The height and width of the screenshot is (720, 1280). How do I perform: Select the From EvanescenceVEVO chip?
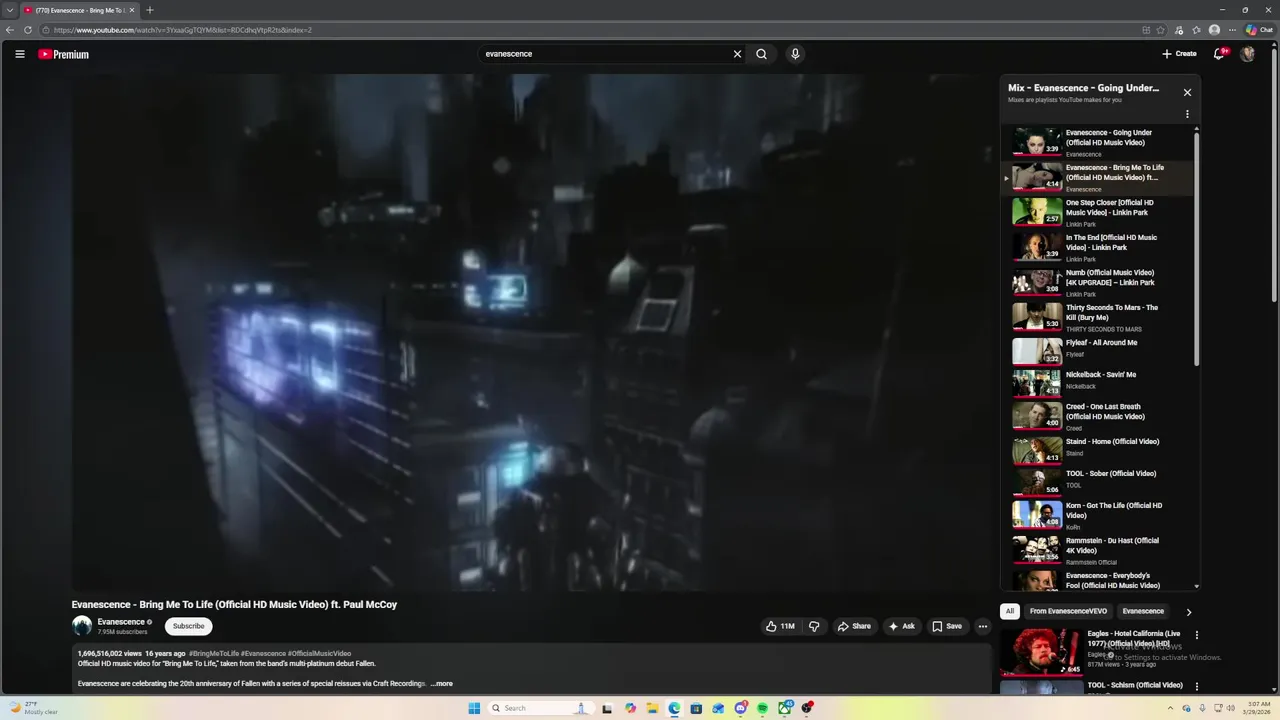pyautogui.click(x=1068, y=611)
